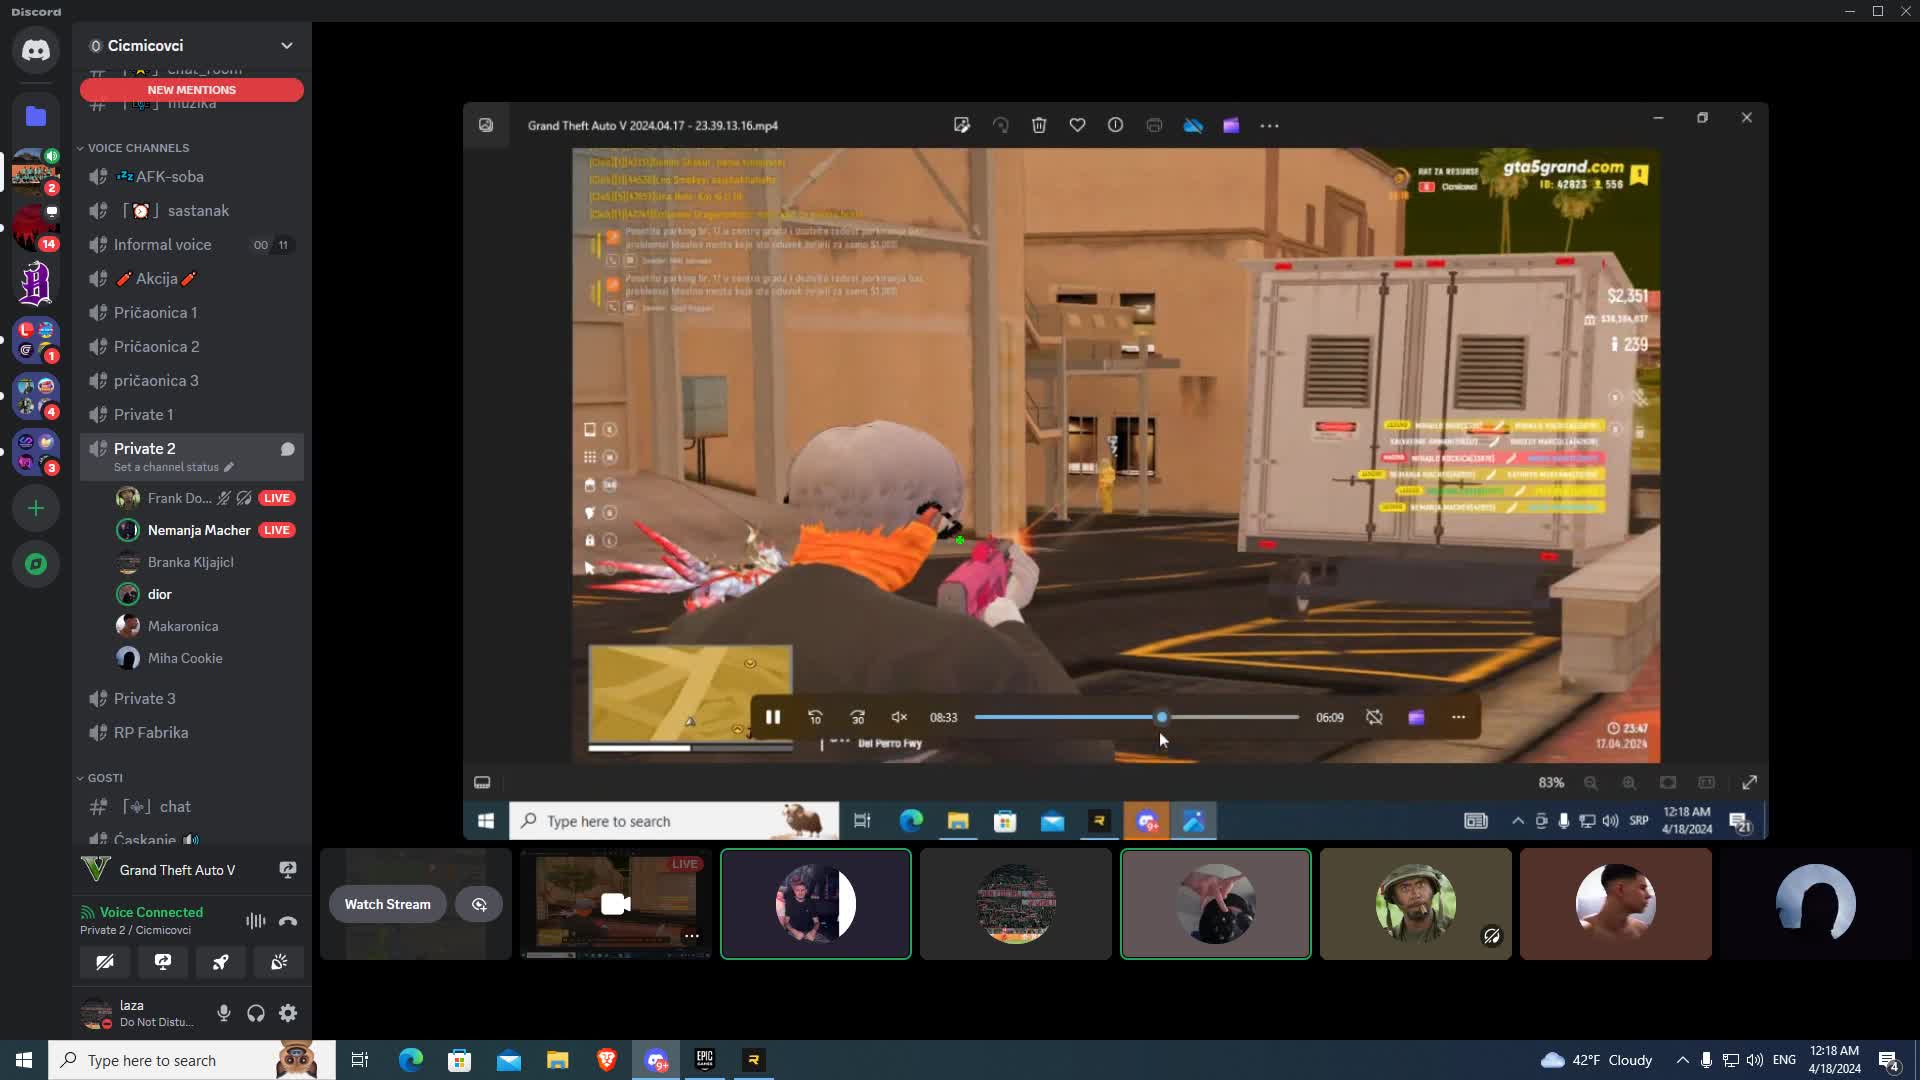1920x1080 pixels.
Task: Open Brave browser from Windows taskbar
Action: click(x=606, y=1060)
